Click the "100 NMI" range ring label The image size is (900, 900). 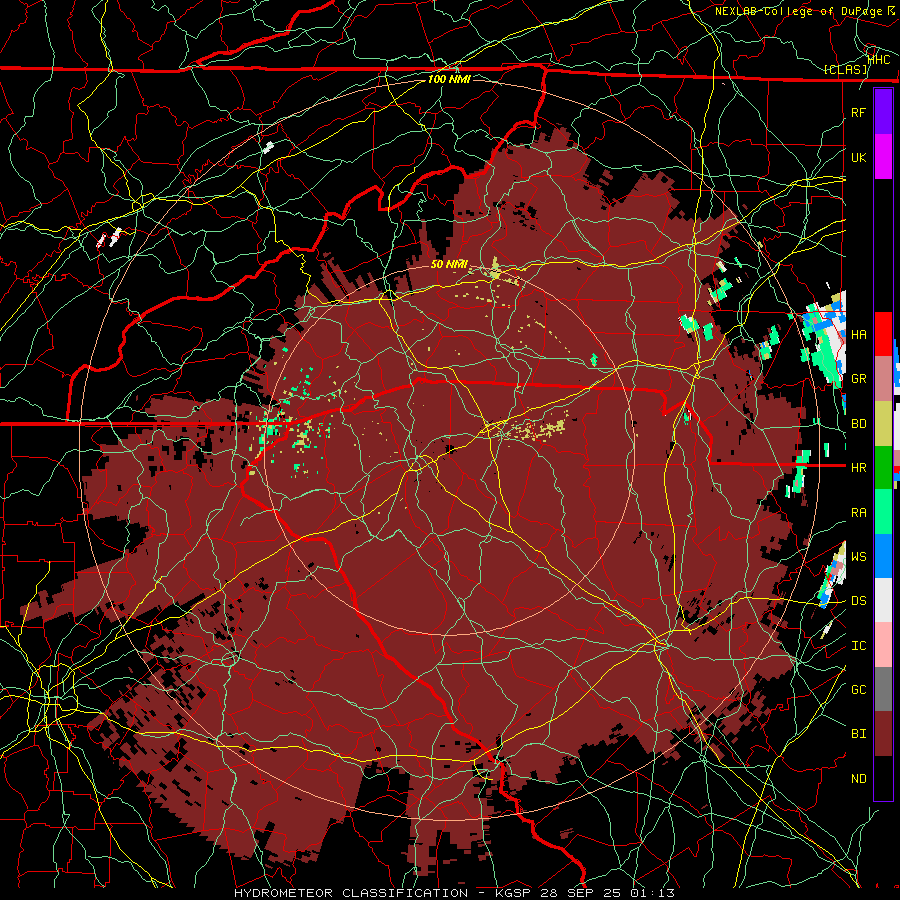click(x=449, y=79)
